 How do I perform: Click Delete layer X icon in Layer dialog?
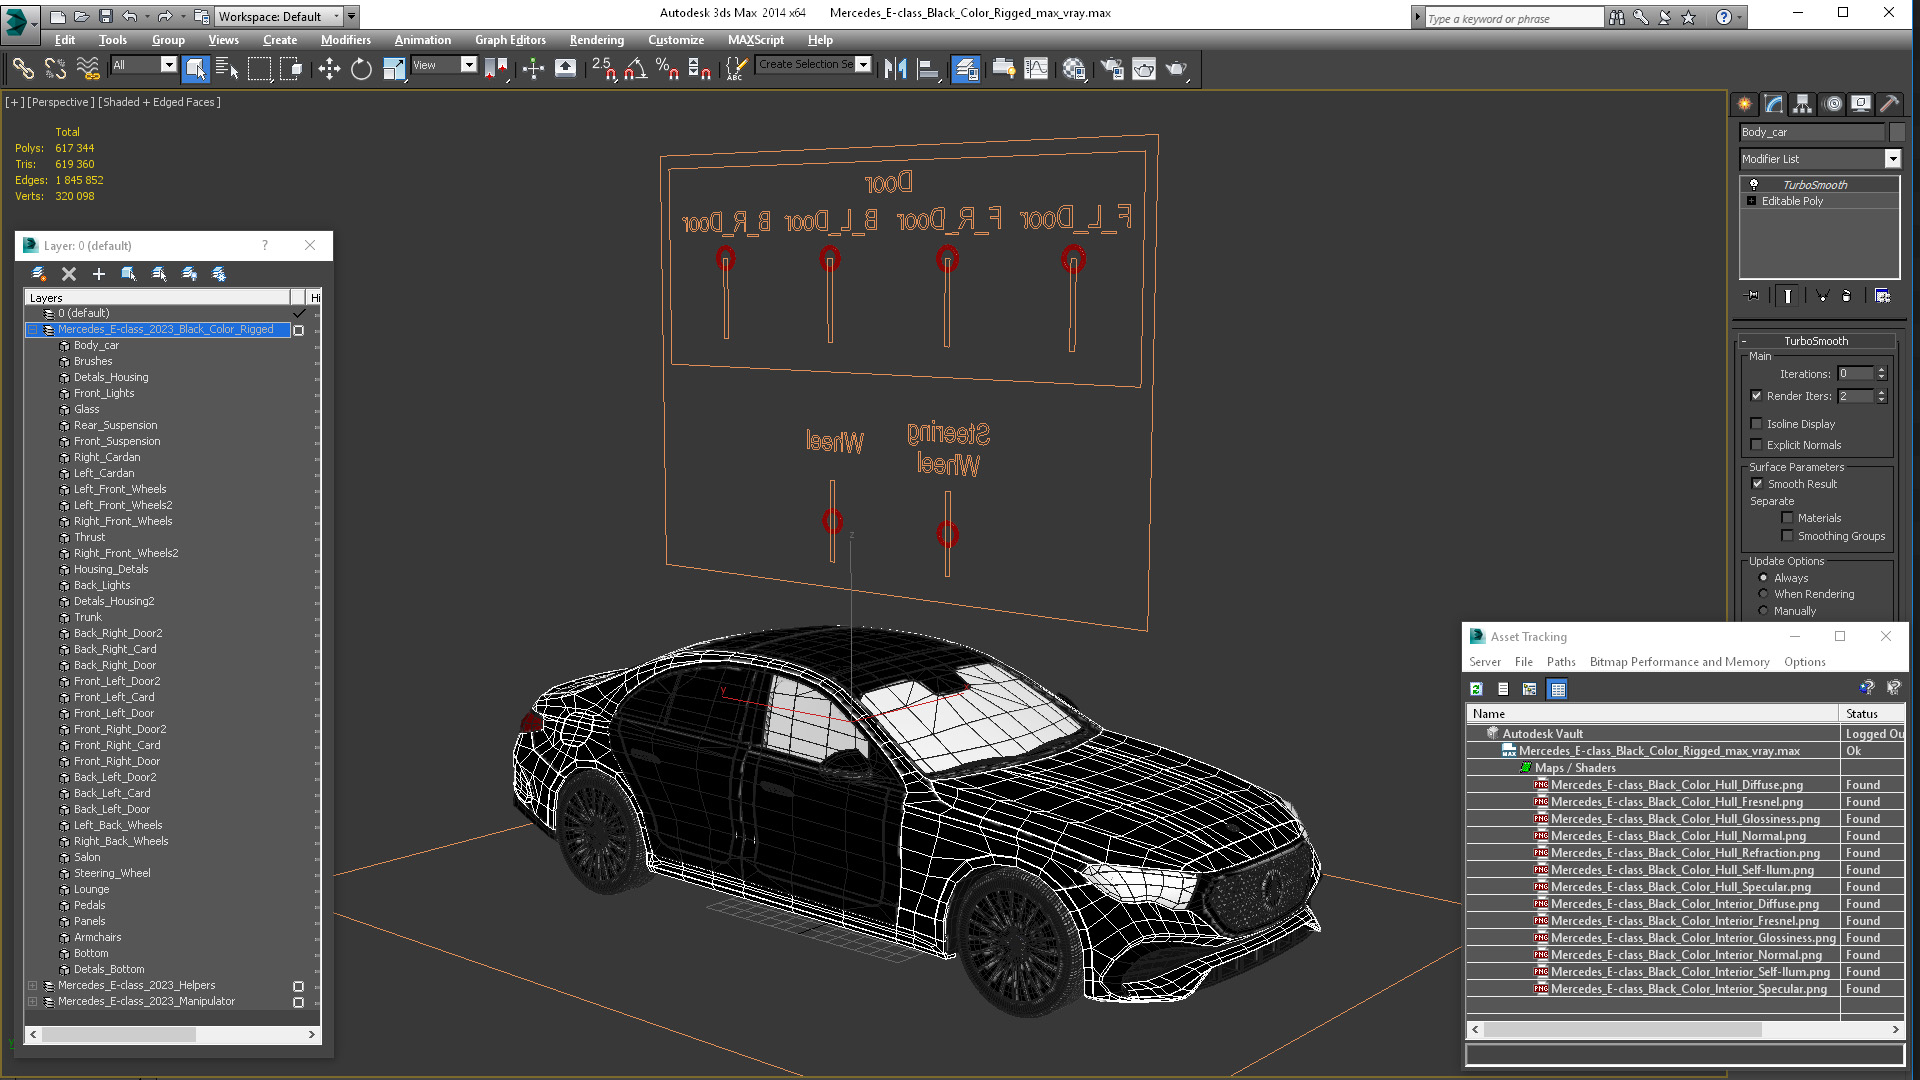coord(69,274)
